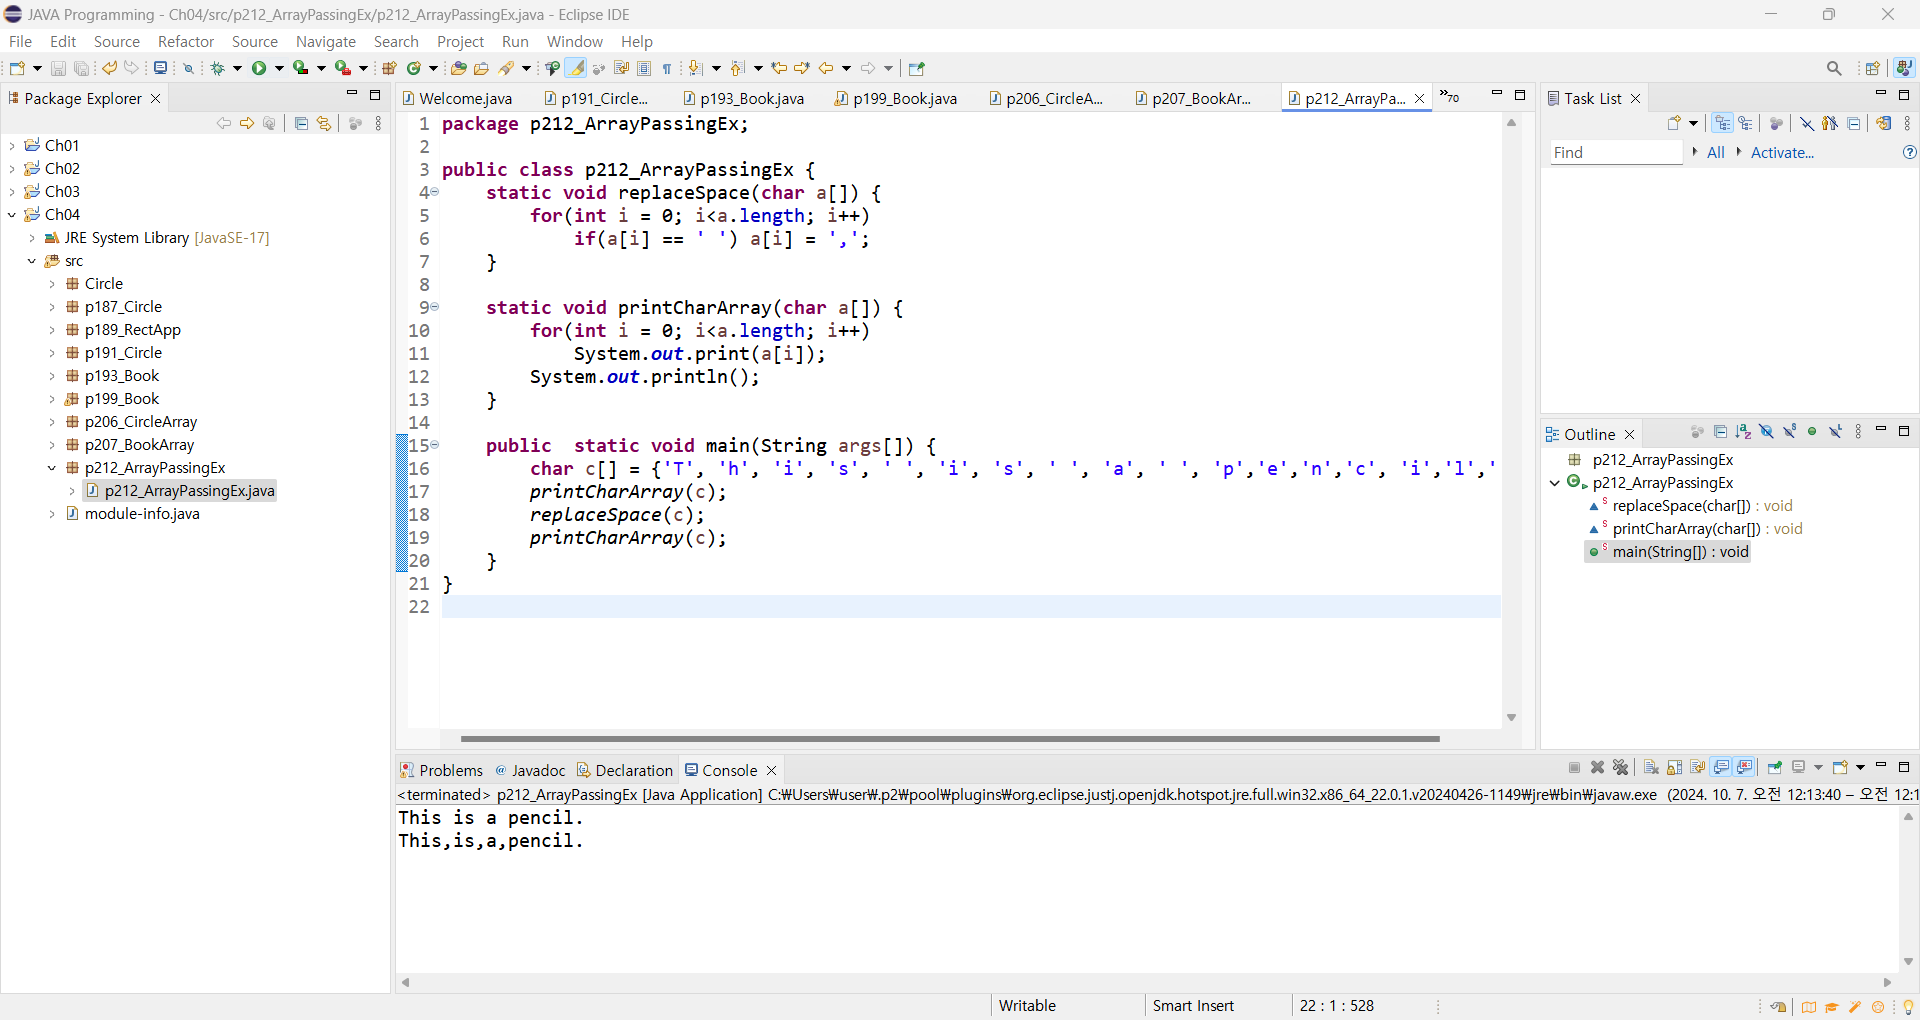Expand the Ch03 project
The width and height of the screenshot is (1920, 1020).
tap(12, 191)
